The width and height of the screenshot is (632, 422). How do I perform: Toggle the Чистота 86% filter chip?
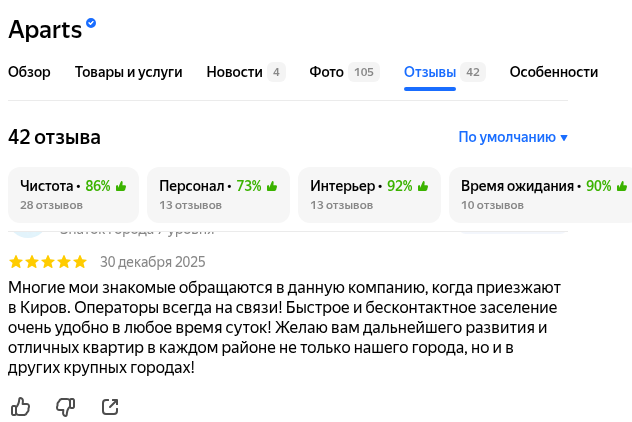[x=73, y=195]
